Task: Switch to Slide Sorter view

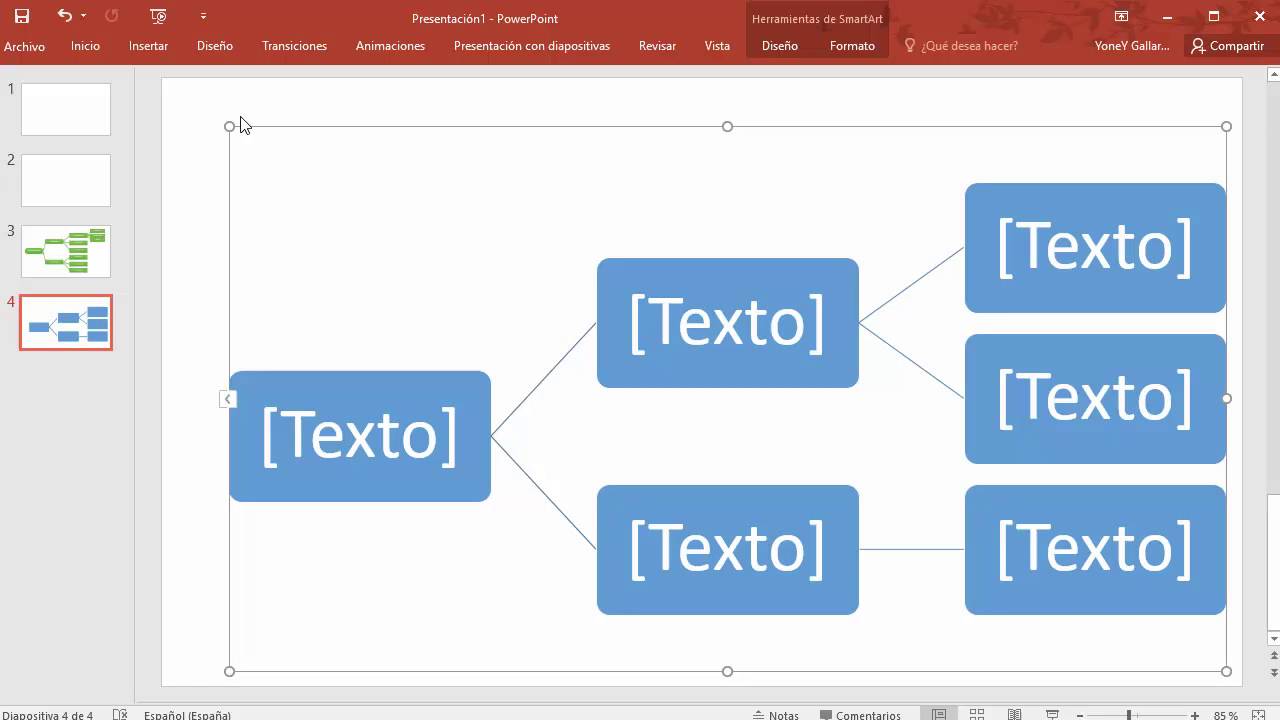Action: [977, 714]
